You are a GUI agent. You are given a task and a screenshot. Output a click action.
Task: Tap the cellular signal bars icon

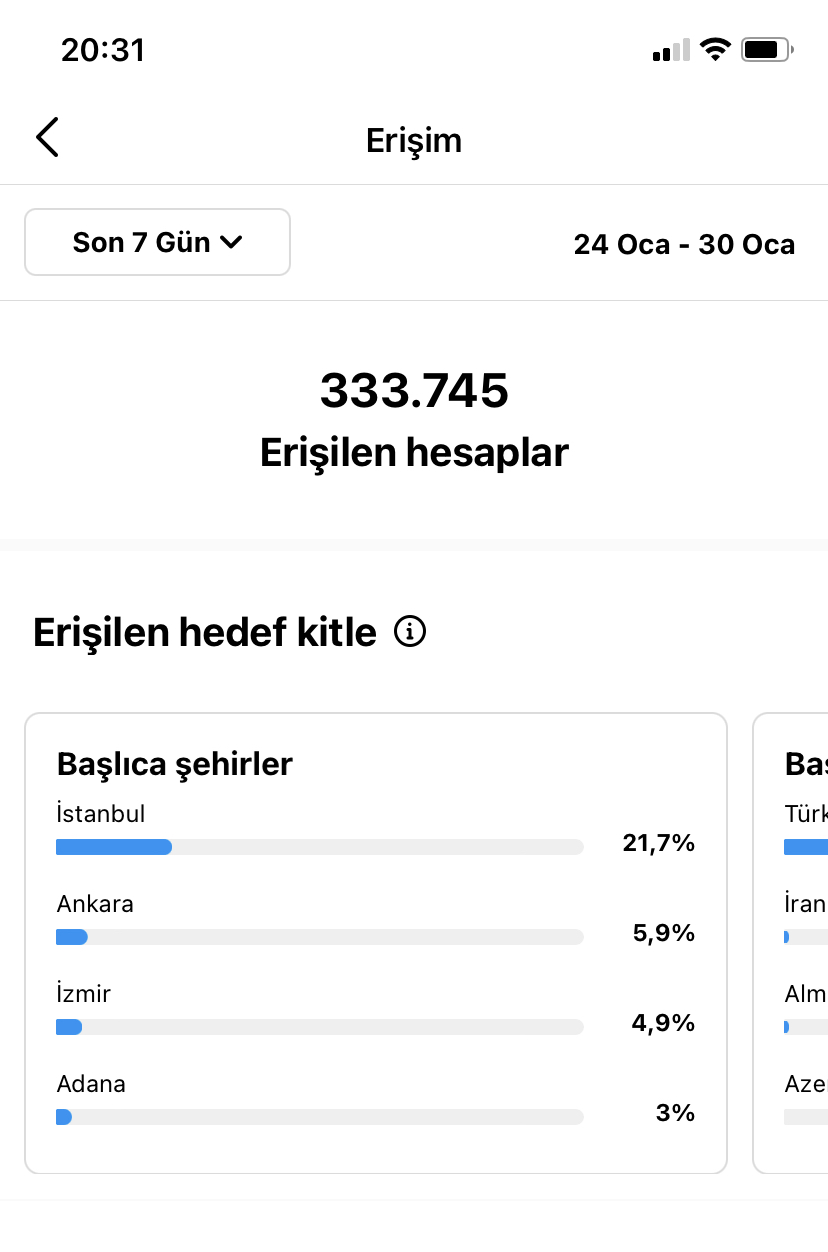pos(671,50)
